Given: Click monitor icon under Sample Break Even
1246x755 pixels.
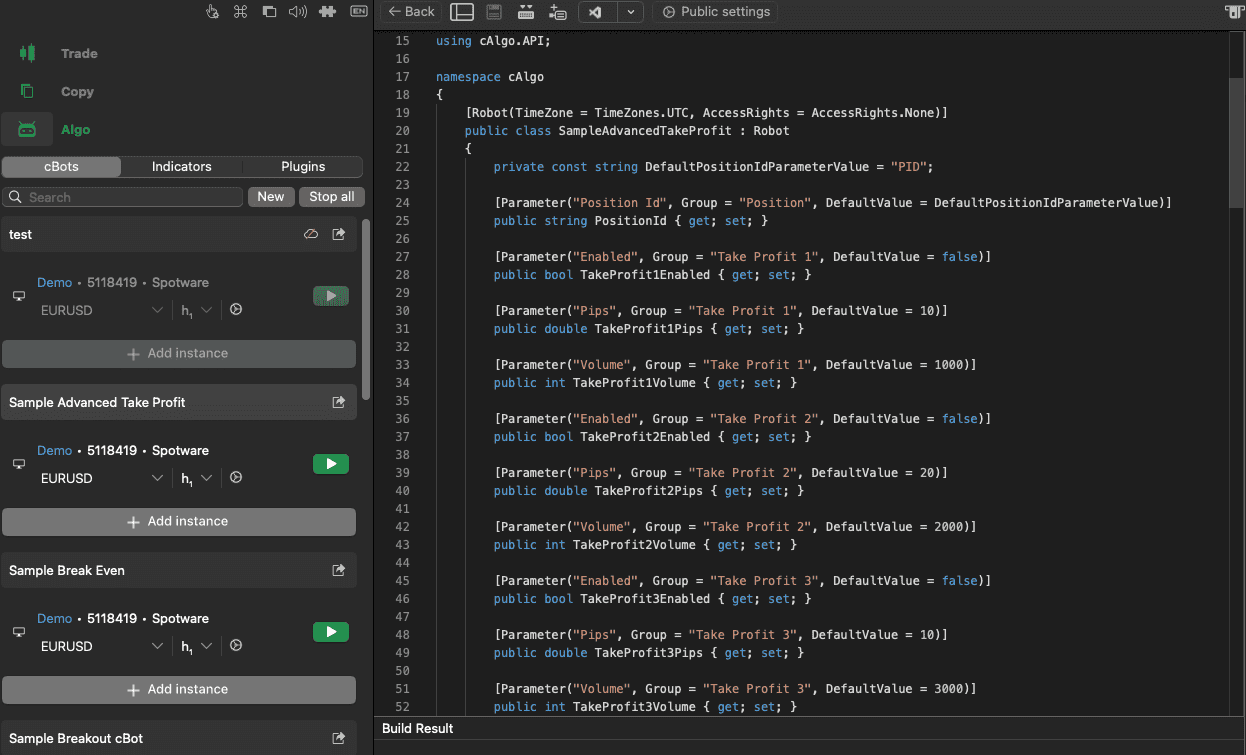Looking at the screenshot, I should click(18, 633).
